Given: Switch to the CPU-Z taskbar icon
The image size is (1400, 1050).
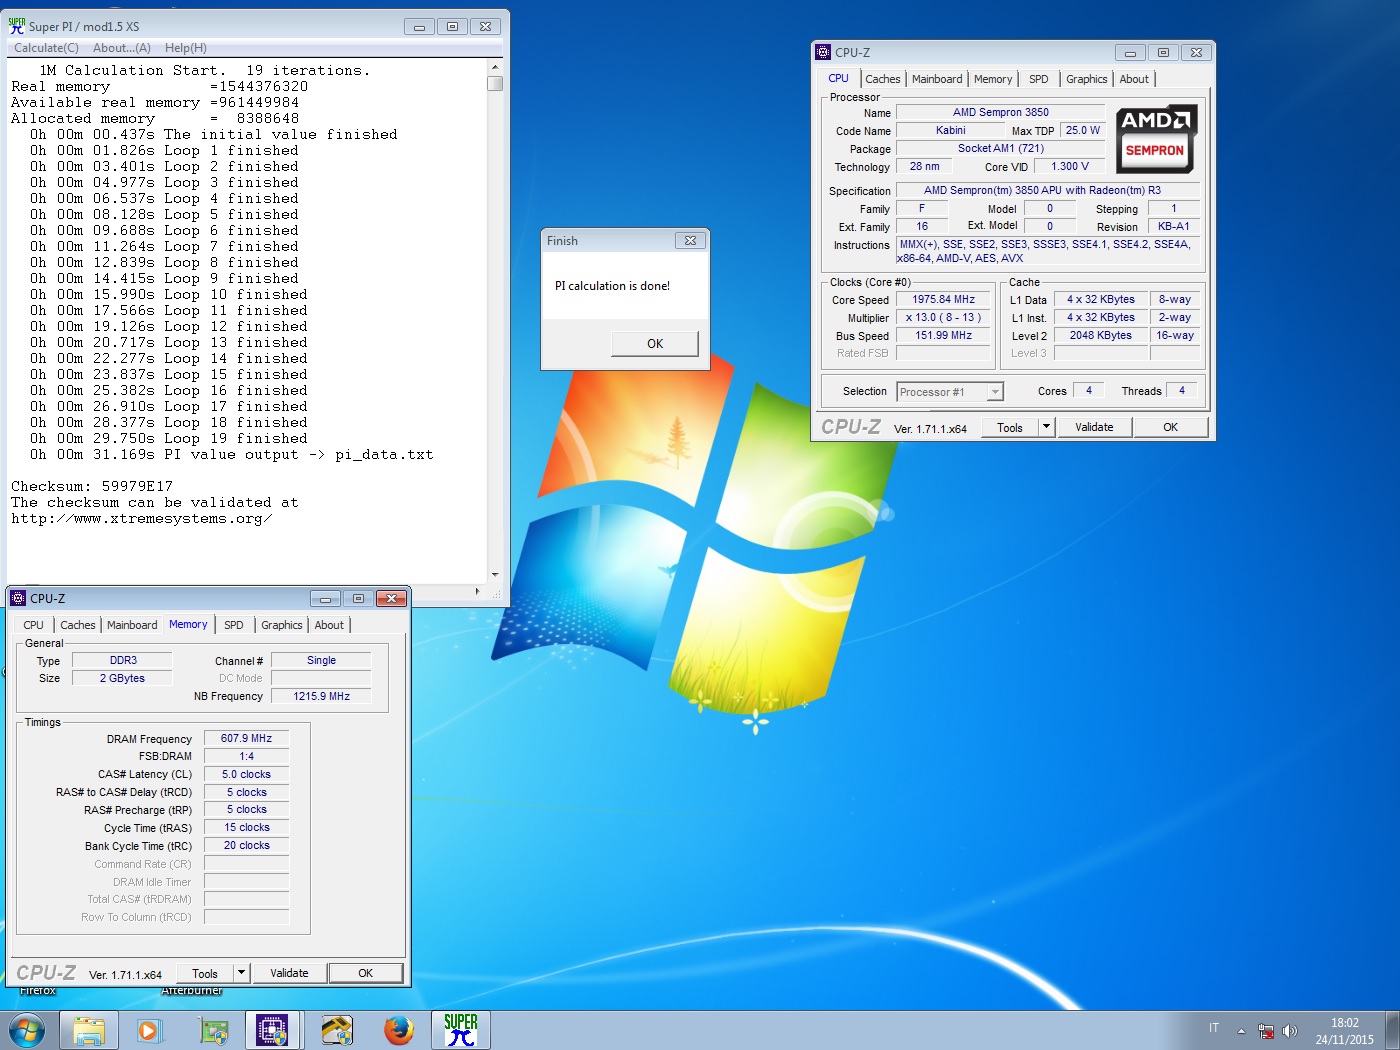Looking at the screenshot, I should [x=273, y=1030].
